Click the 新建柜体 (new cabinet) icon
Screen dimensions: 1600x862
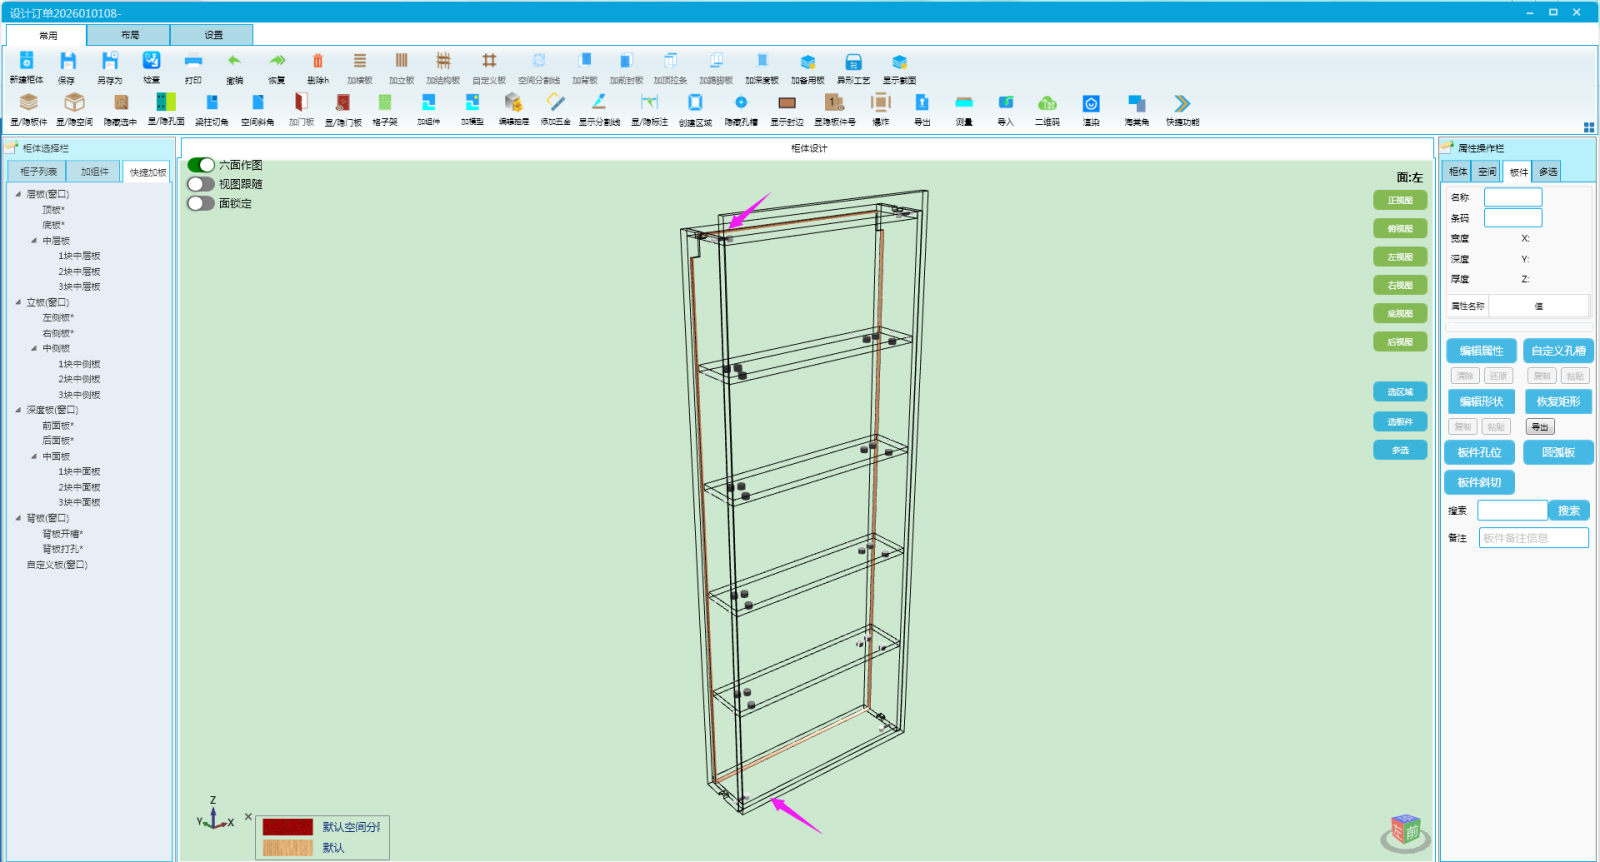click(x=26, y=61)
